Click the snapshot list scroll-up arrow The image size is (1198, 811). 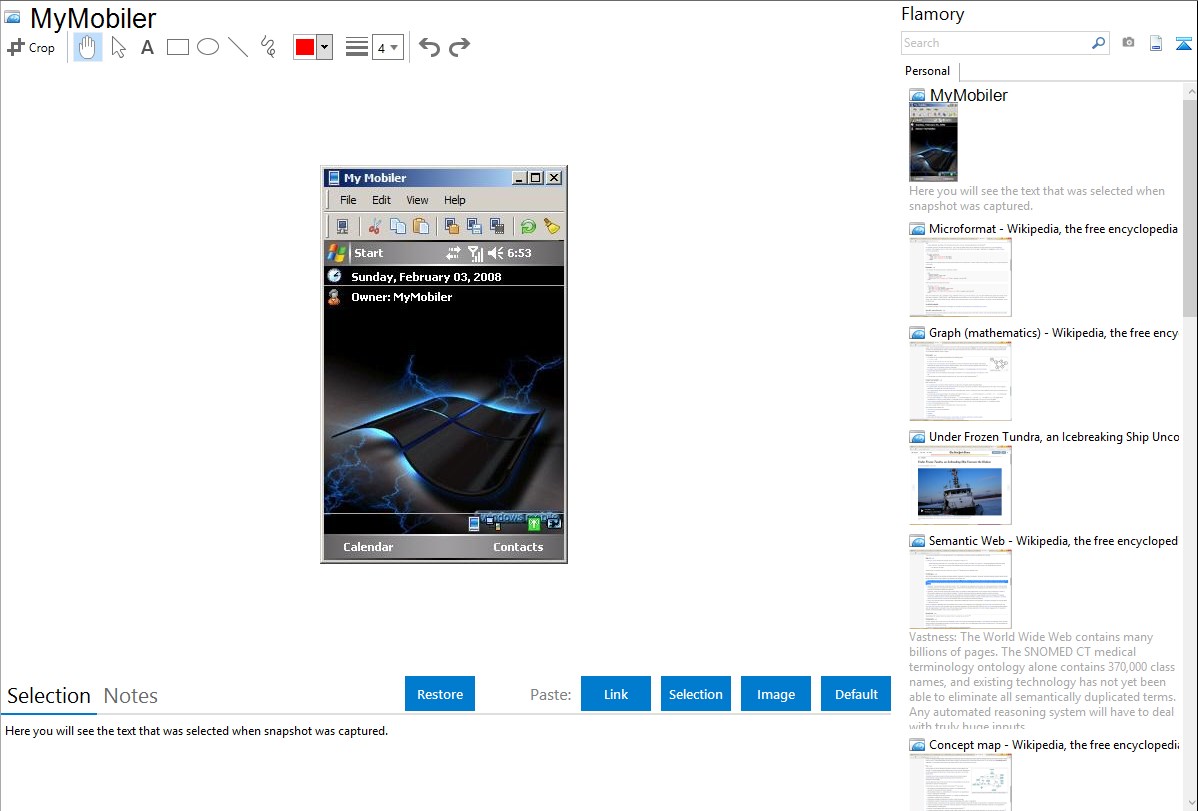tap(1190, 92)
